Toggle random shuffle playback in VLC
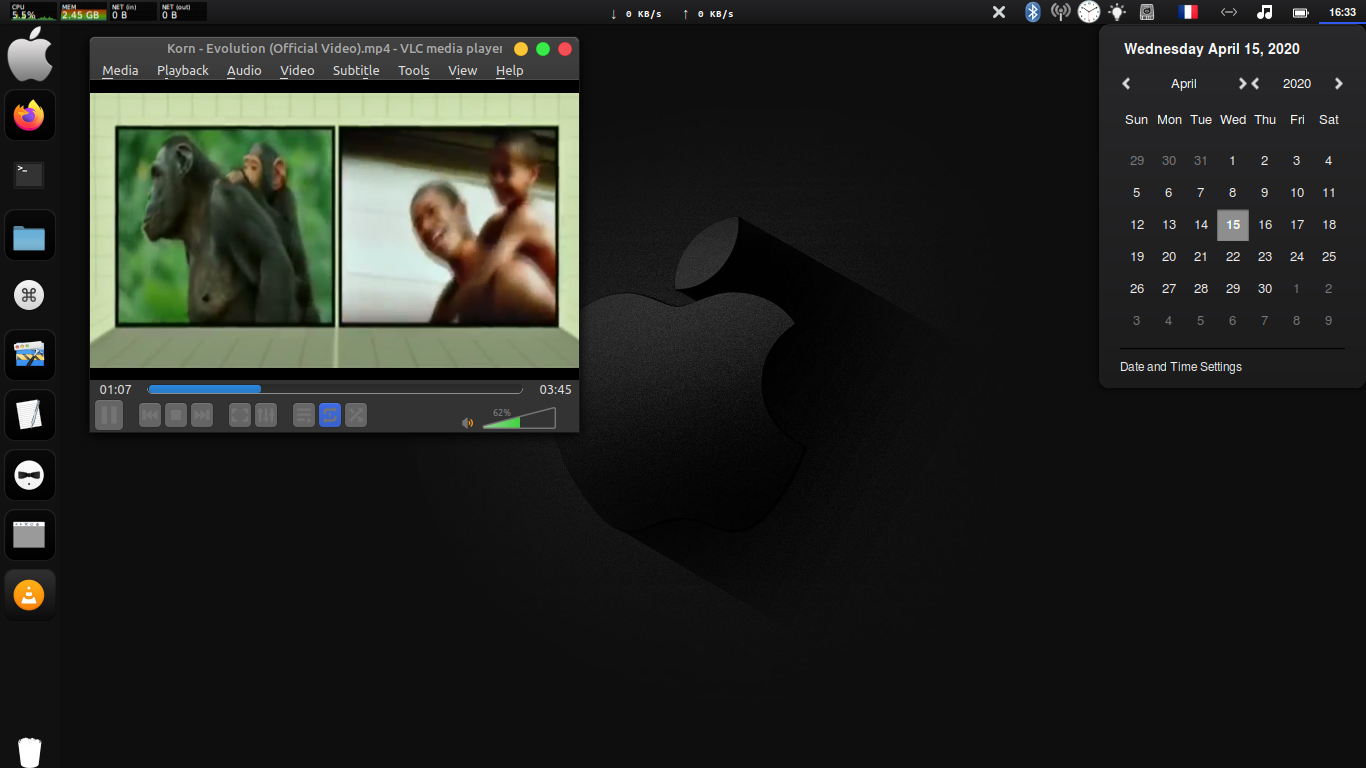This screenshot has height=768, width=1366. click(x=356, y=415)
